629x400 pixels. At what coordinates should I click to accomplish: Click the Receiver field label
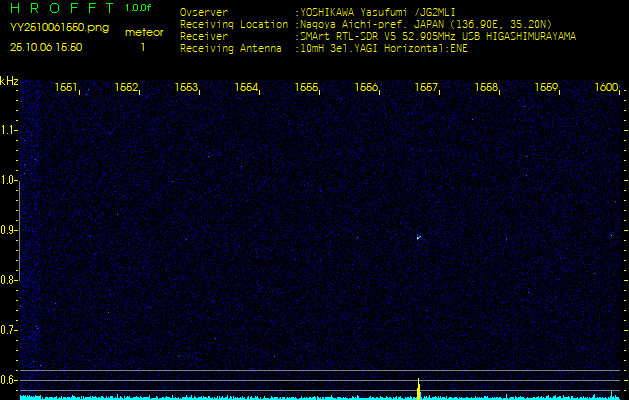(204, 37)
